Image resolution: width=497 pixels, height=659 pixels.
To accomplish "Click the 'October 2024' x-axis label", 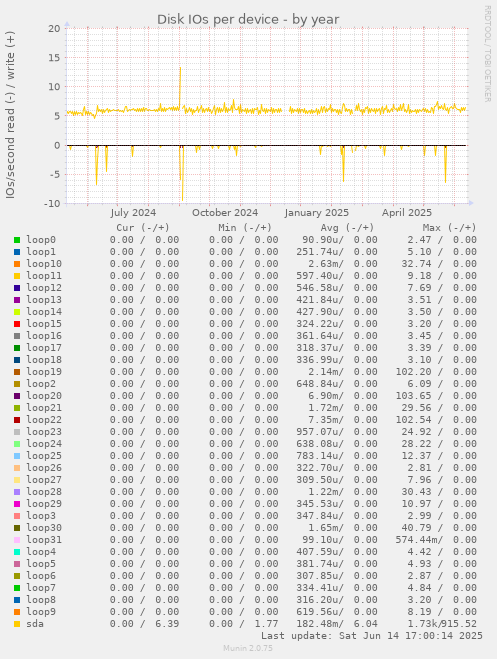I will (x=225, y=213).
